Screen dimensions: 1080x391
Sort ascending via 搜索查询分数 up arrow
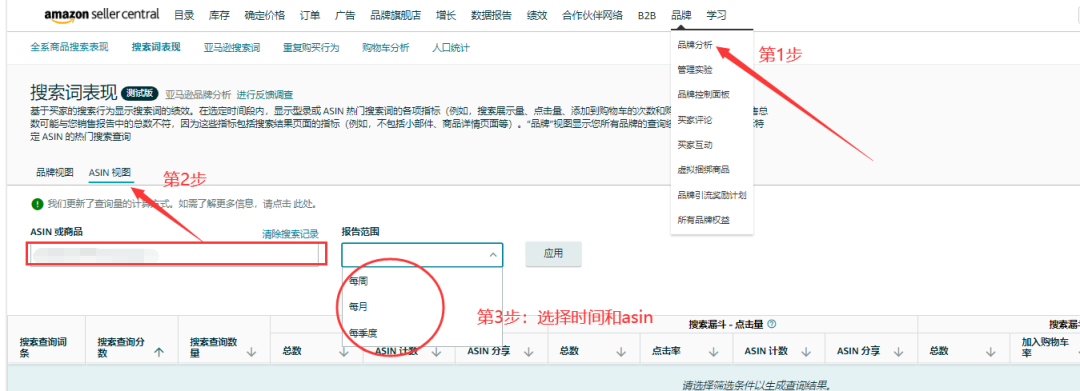pyautogui.click(x=159, y=352)
